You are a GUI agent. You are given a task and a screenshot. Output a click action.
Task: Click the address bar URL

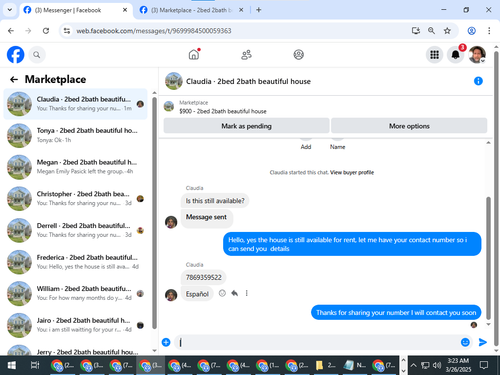coord(153,31)
